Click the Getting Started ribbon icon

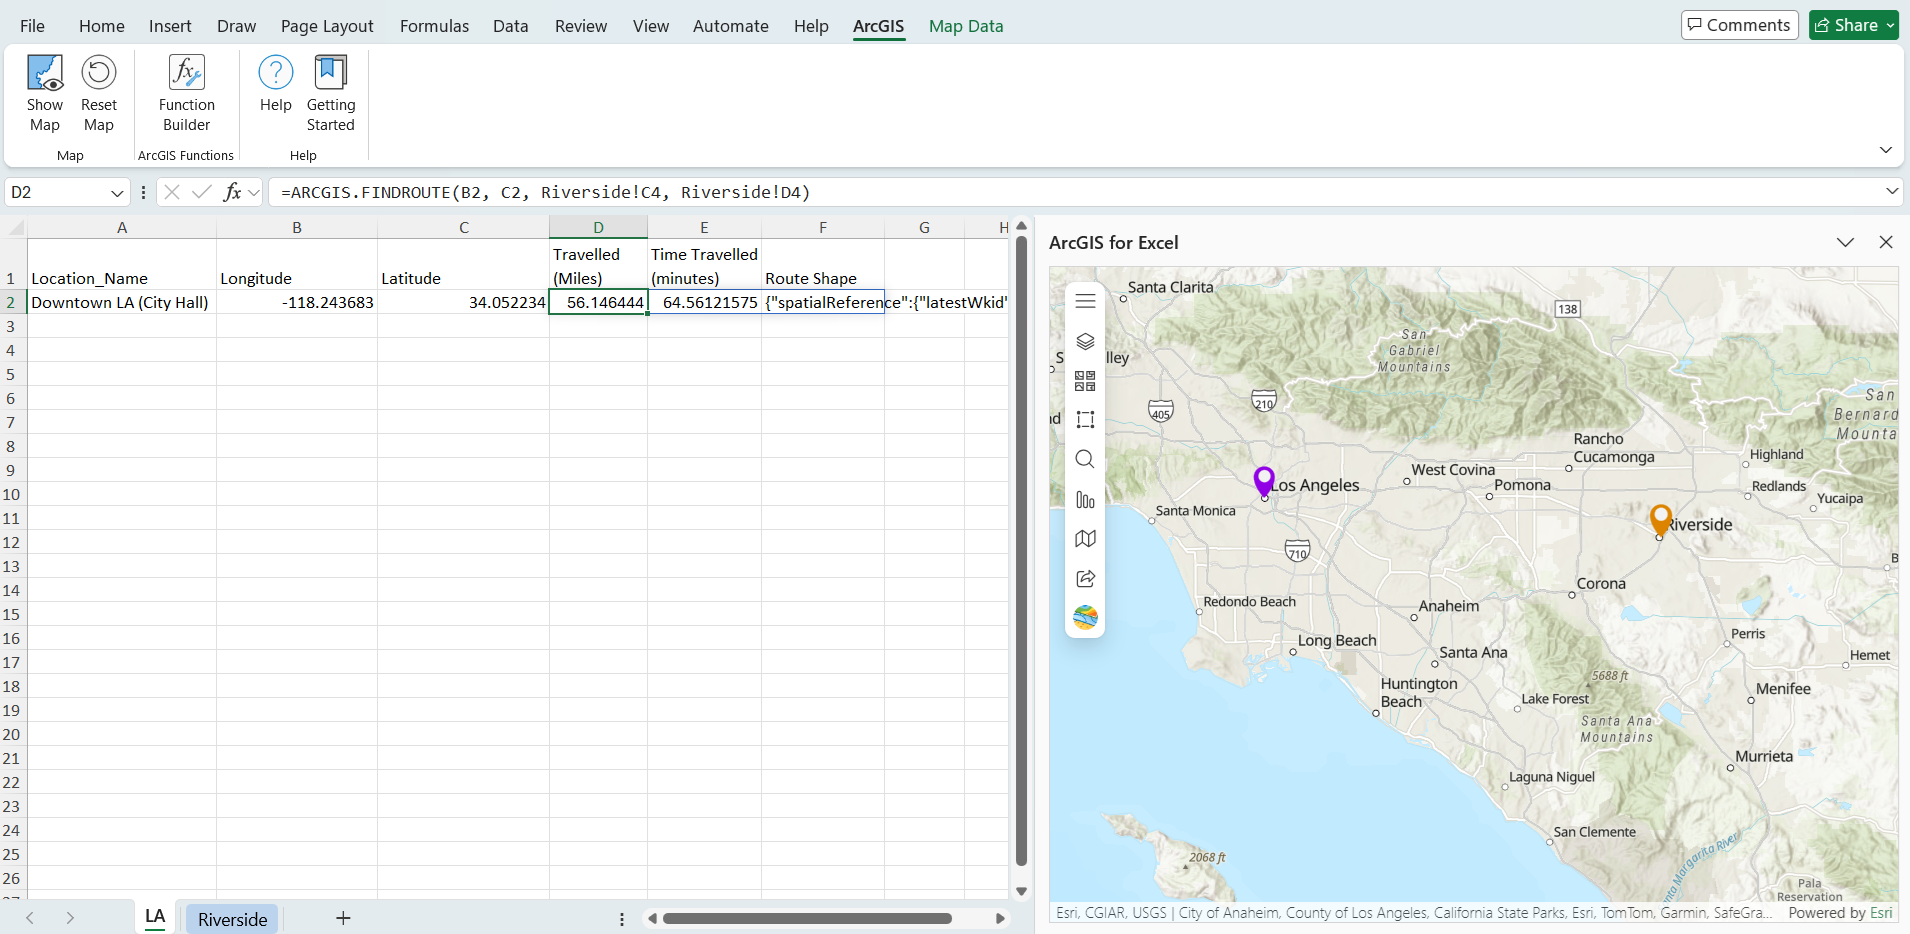[x=330, y=73]
